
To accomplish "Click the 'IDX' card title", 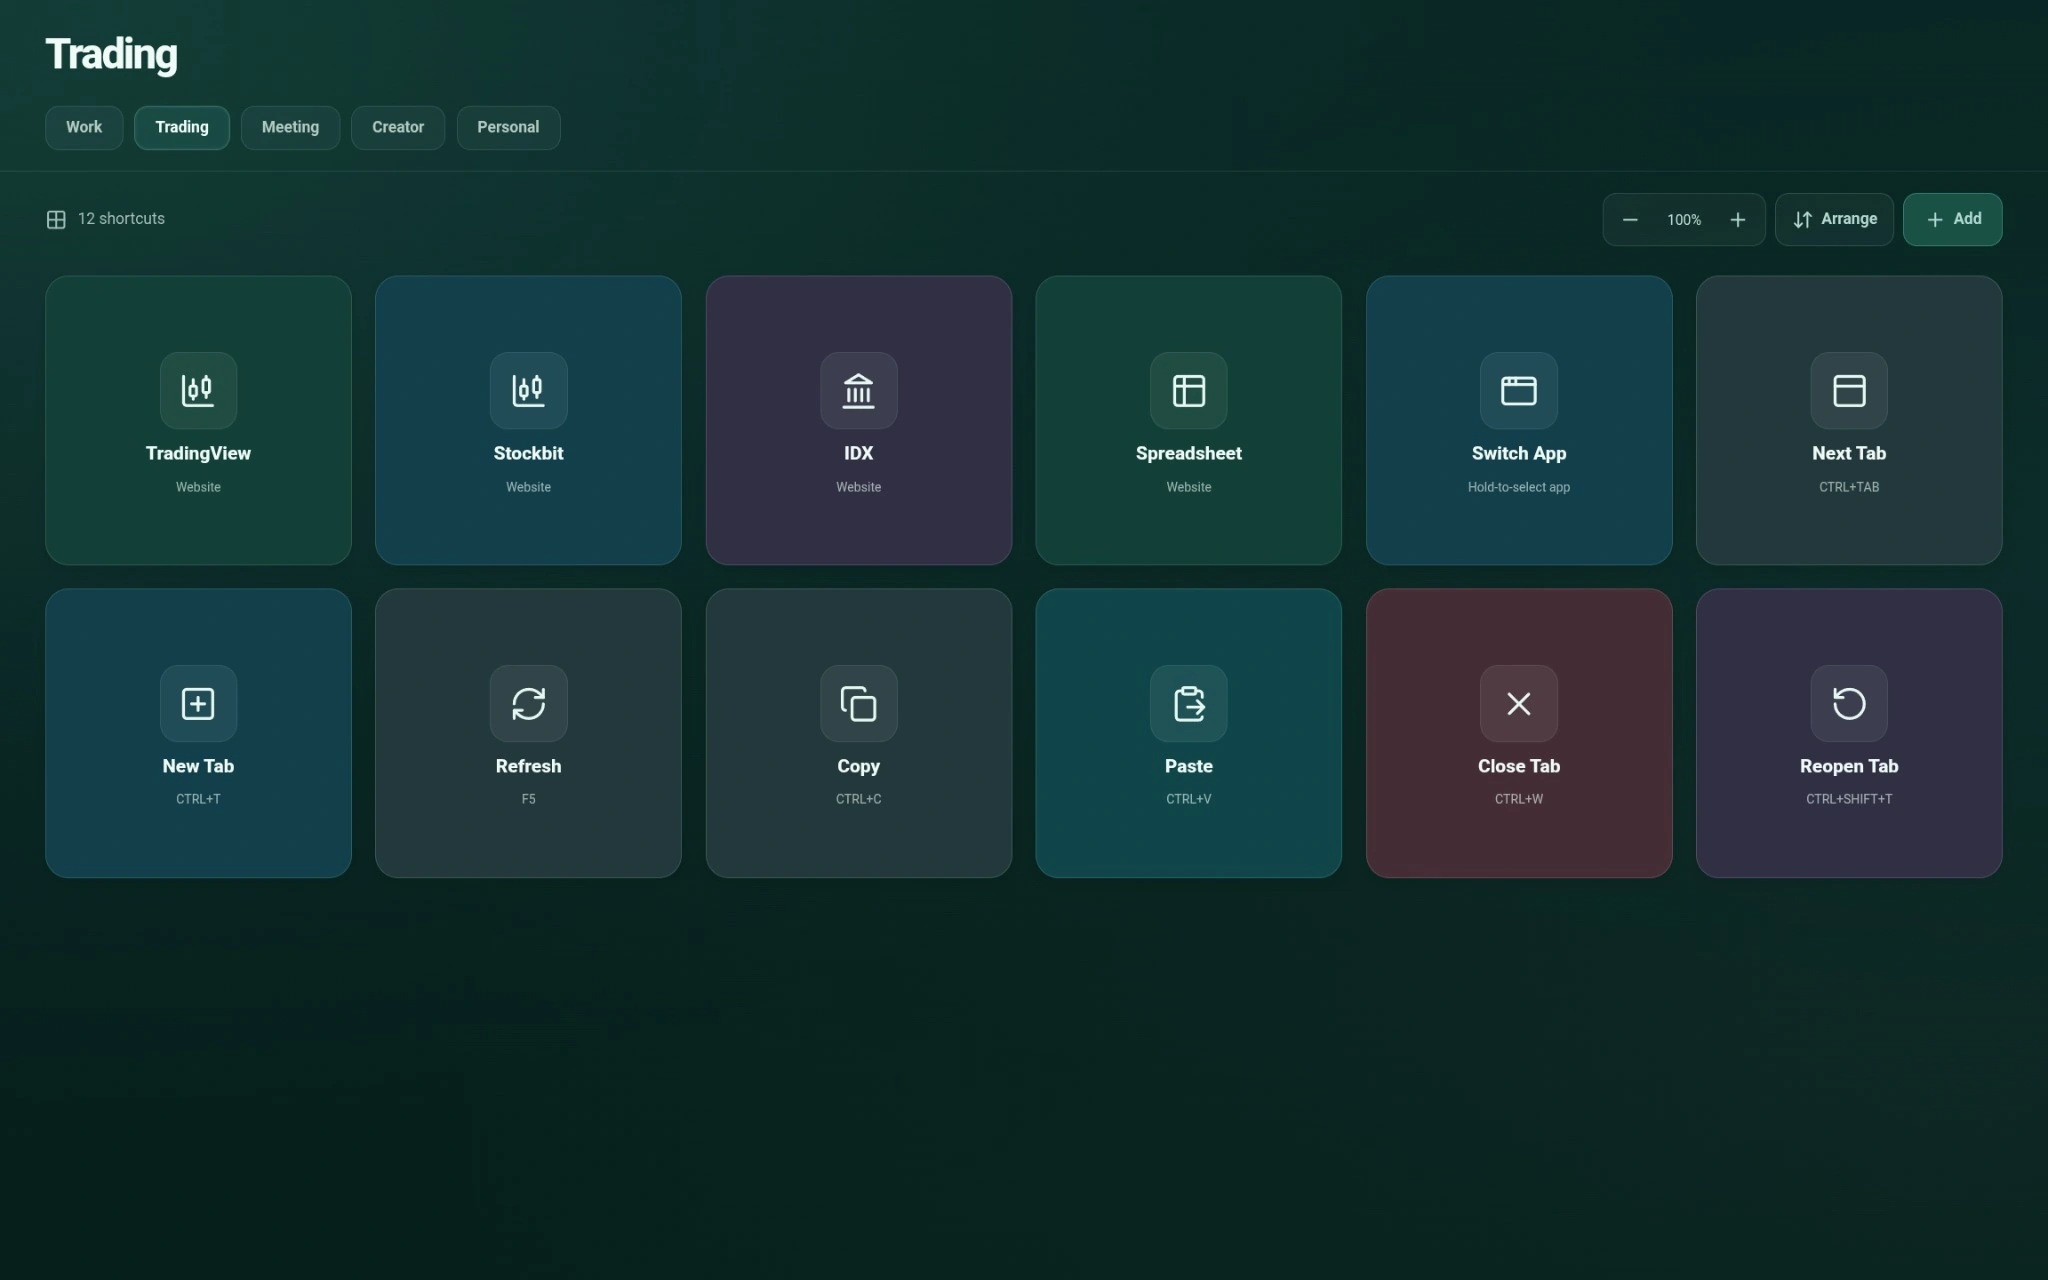I will [858, 453].
